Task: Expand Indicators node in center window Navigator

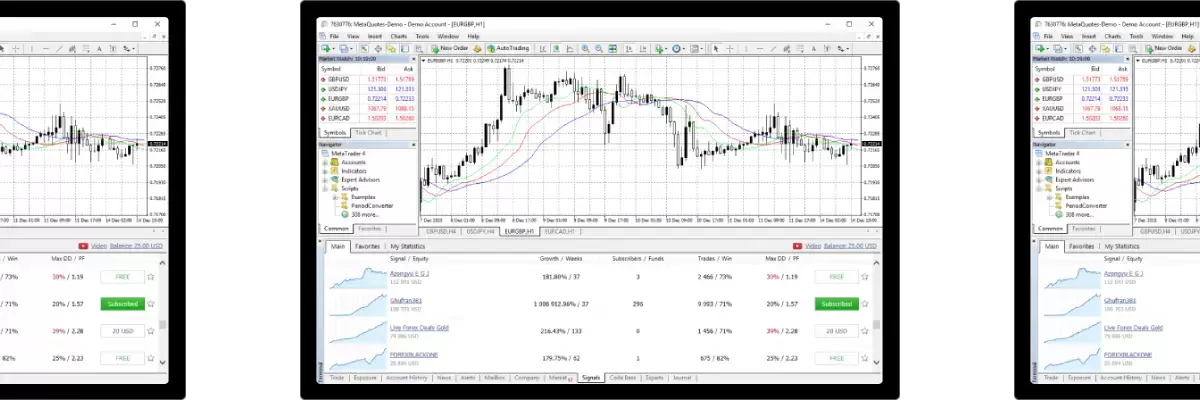Action: [x=325, y=170]
